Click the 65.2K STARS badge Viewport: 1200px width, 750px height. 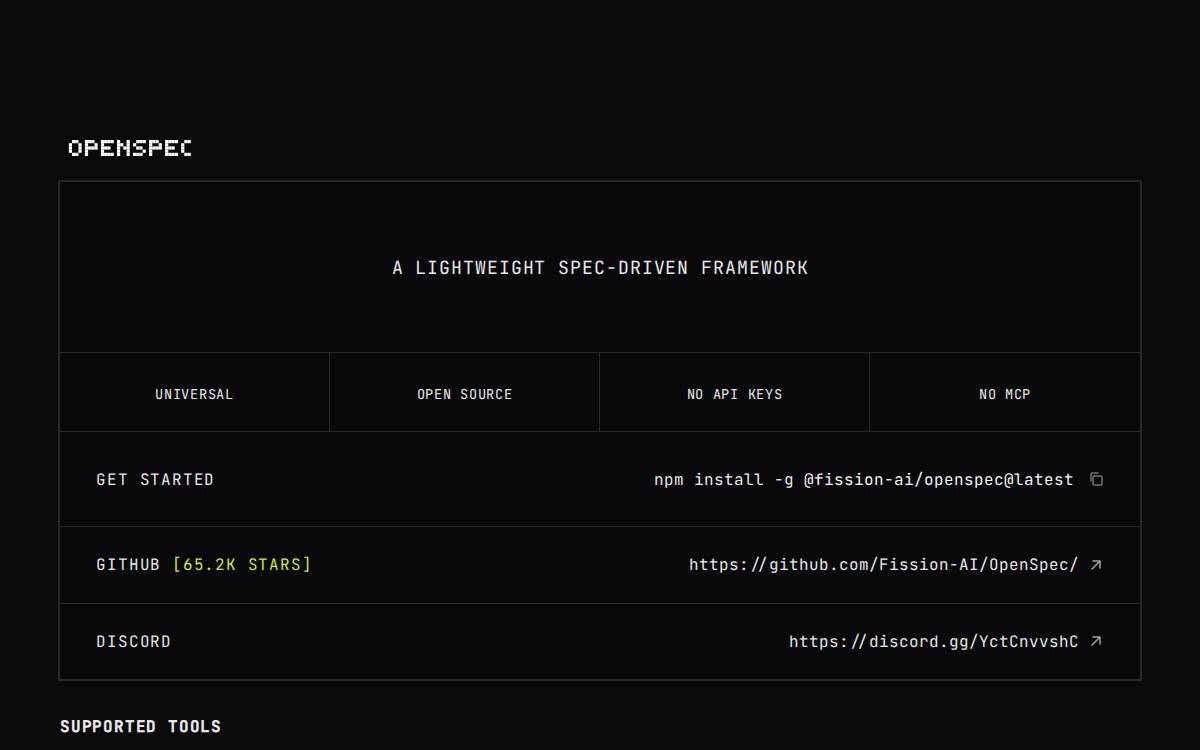pyautogui.click(x=242, y=565)
